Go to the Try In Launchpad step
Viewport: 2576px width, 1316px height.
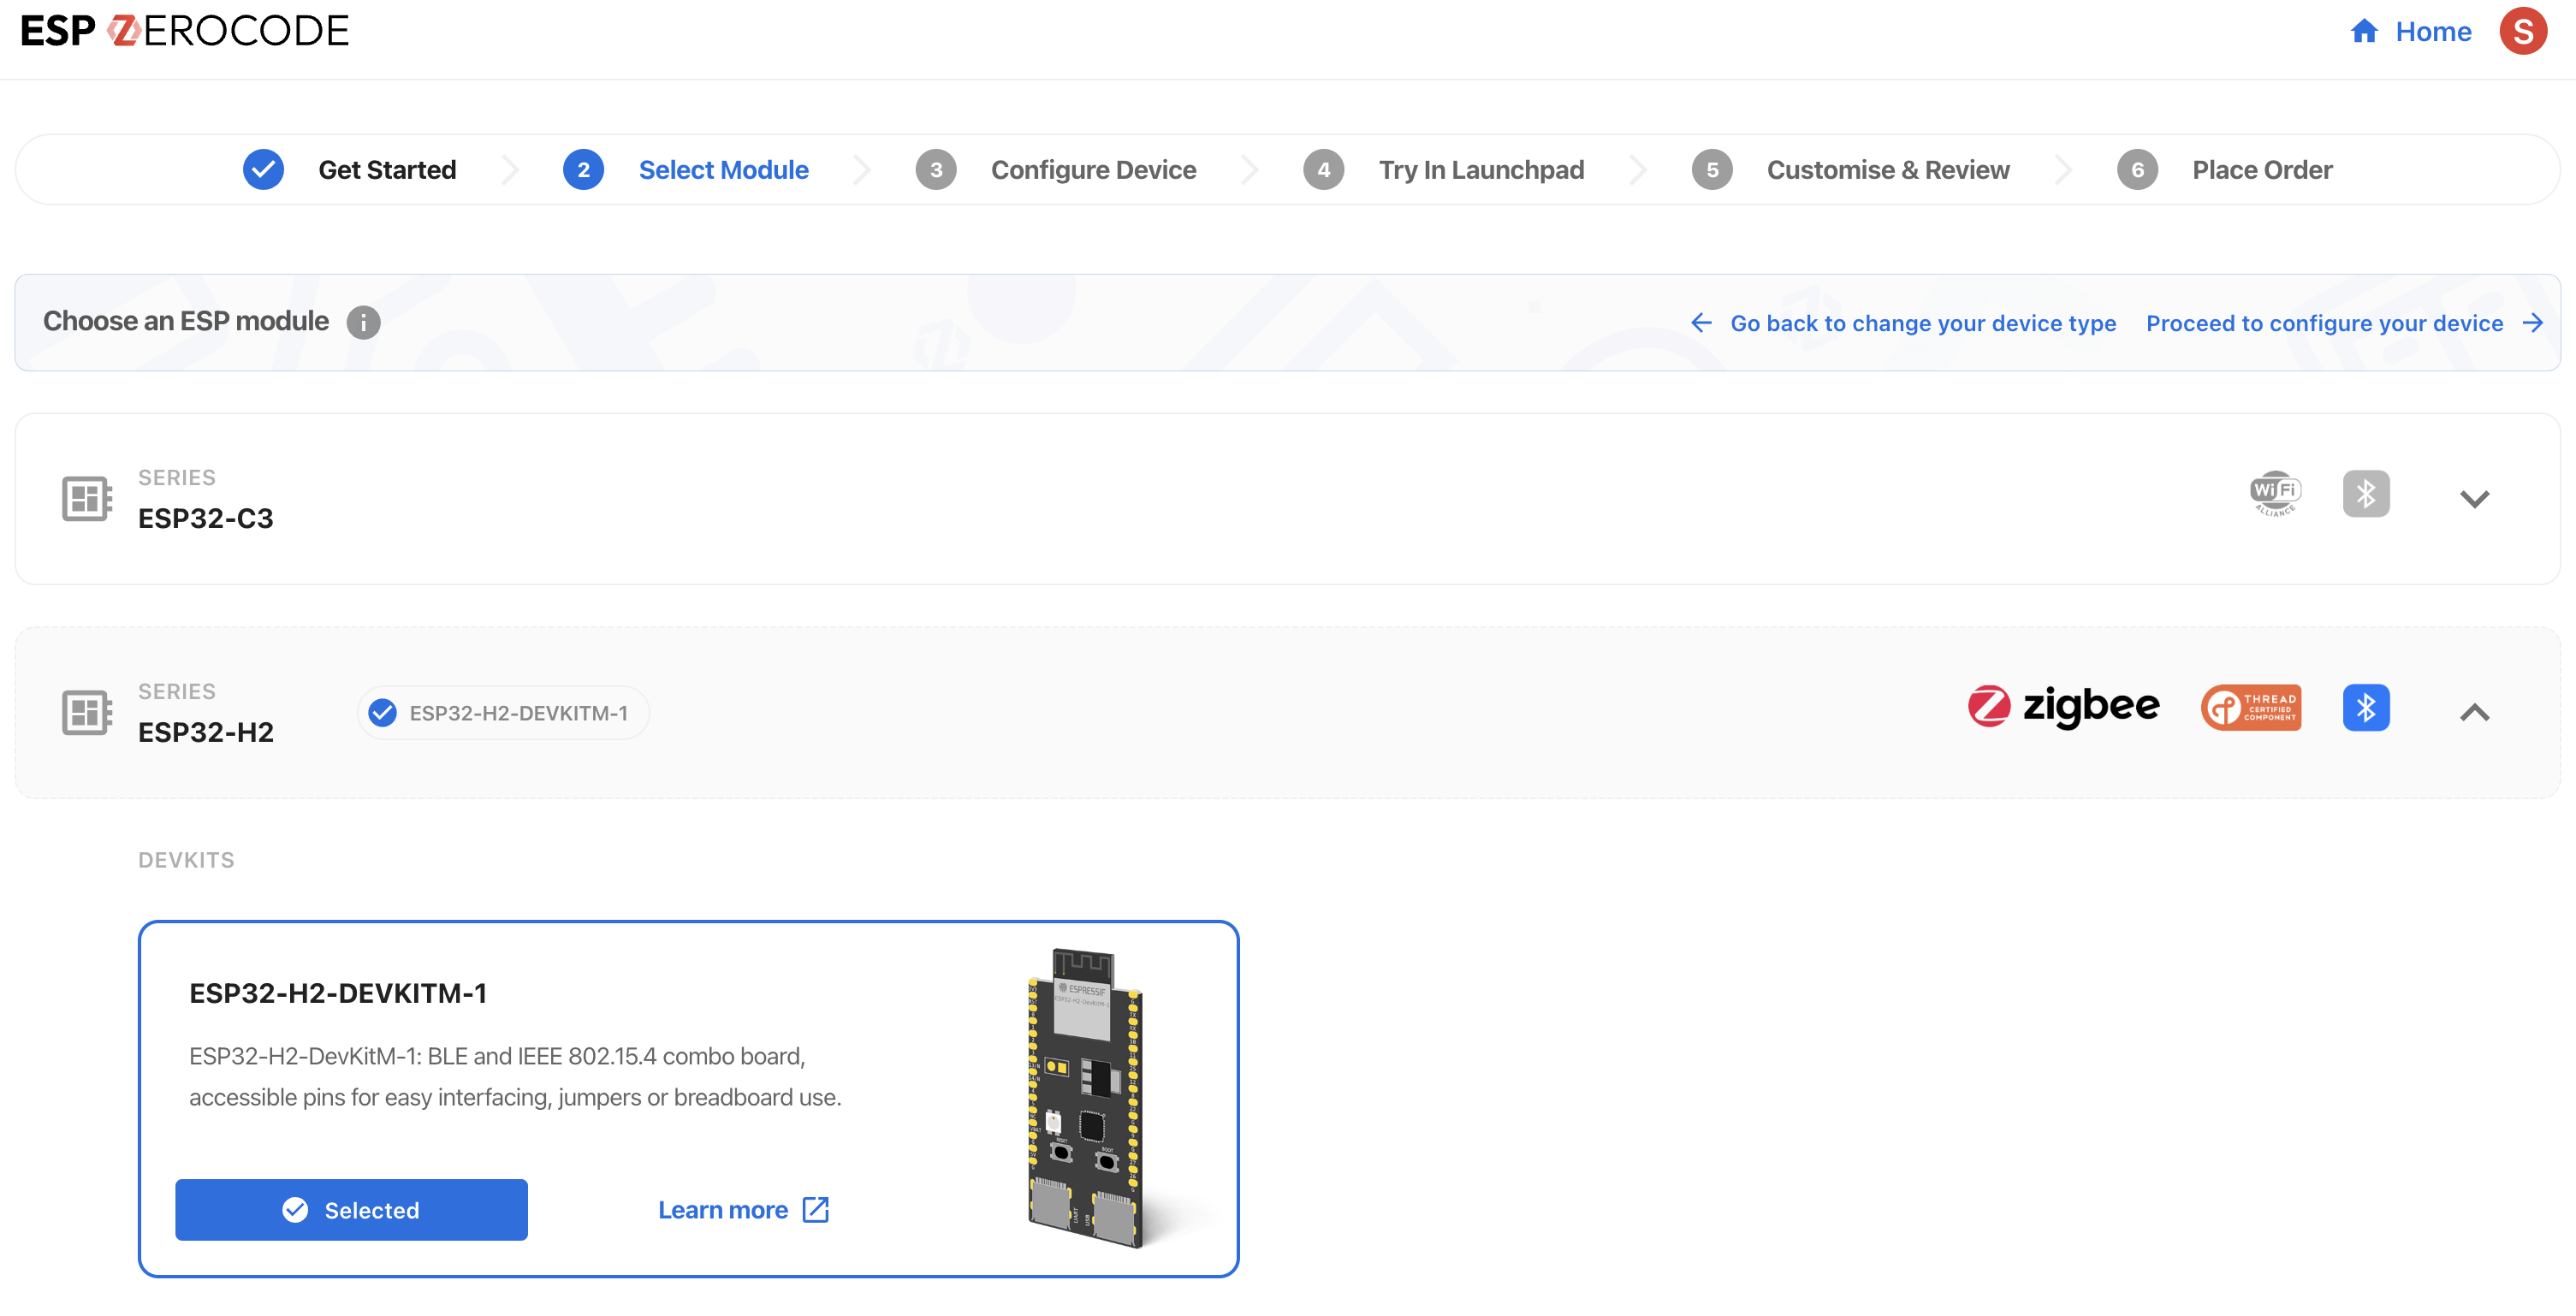1481,170
